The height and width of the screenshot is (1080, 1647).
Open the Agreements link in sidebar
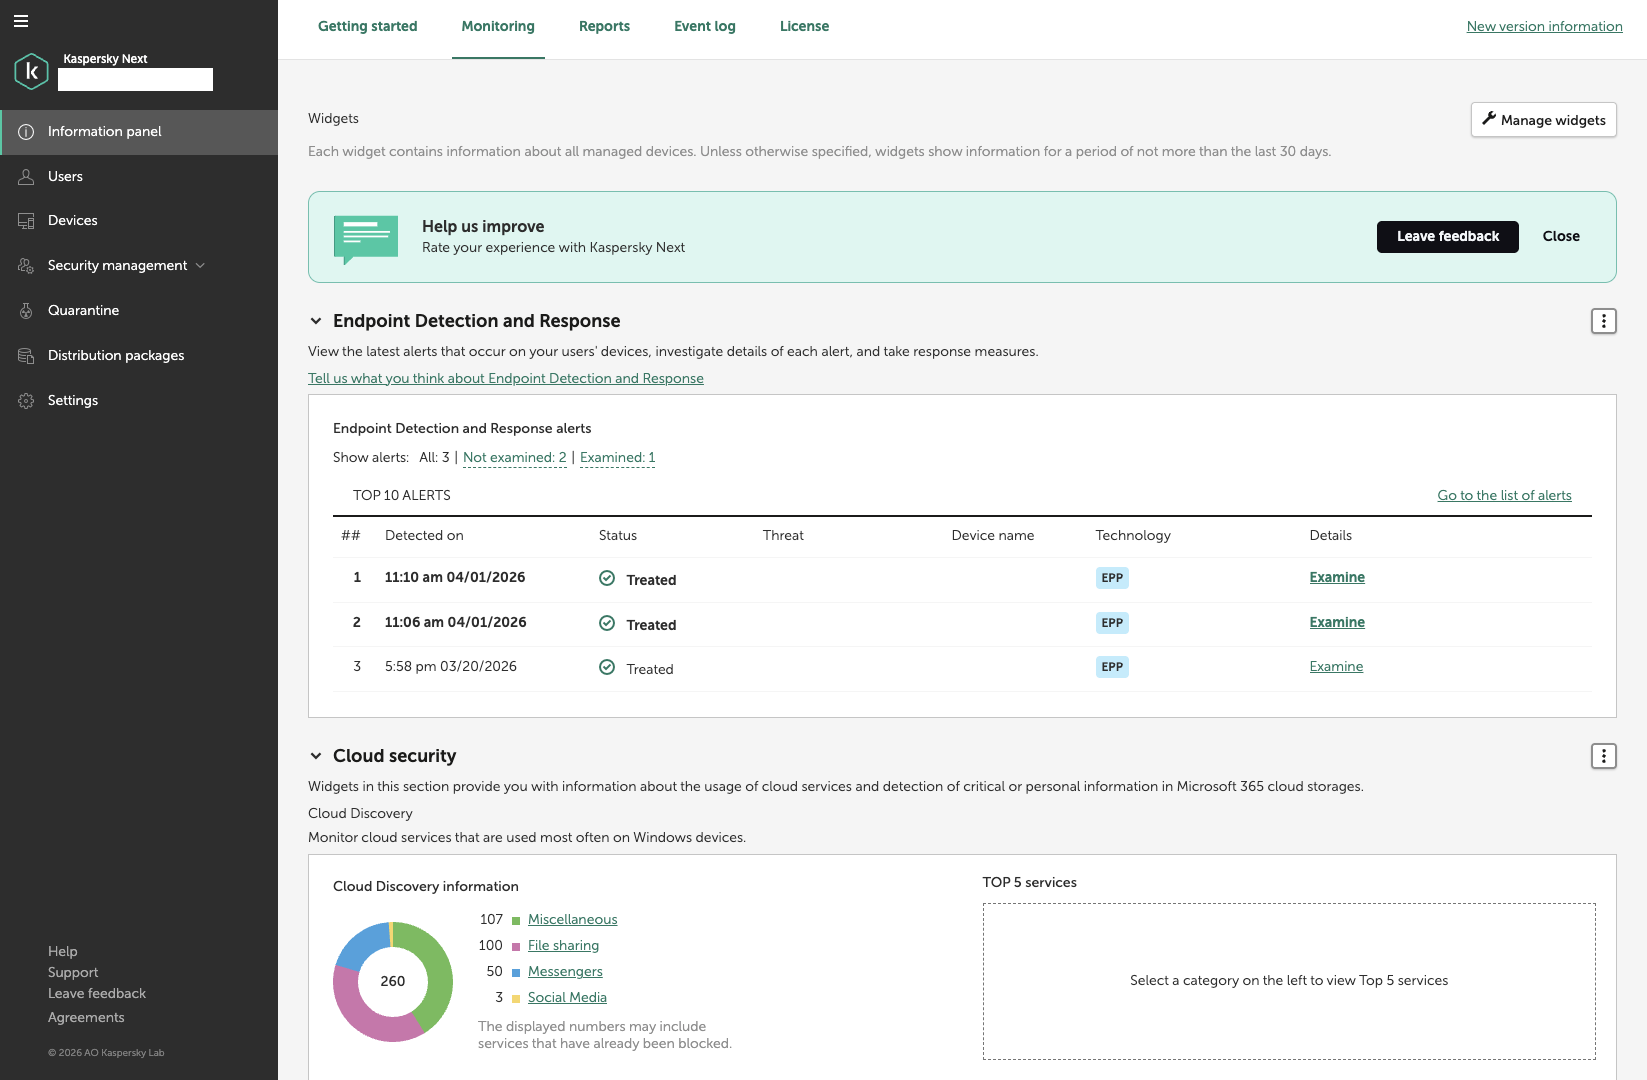pos(86,1018)
